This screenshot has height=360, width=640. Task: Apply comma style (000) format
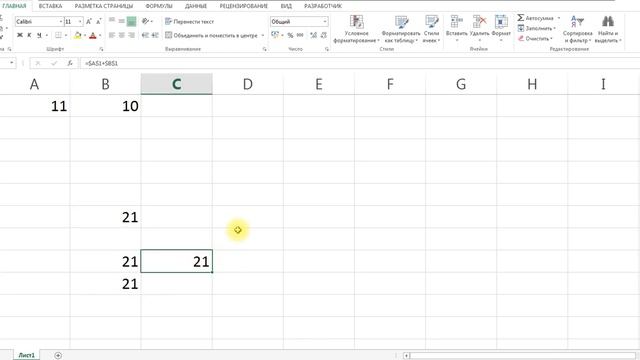tap(300, 36)
